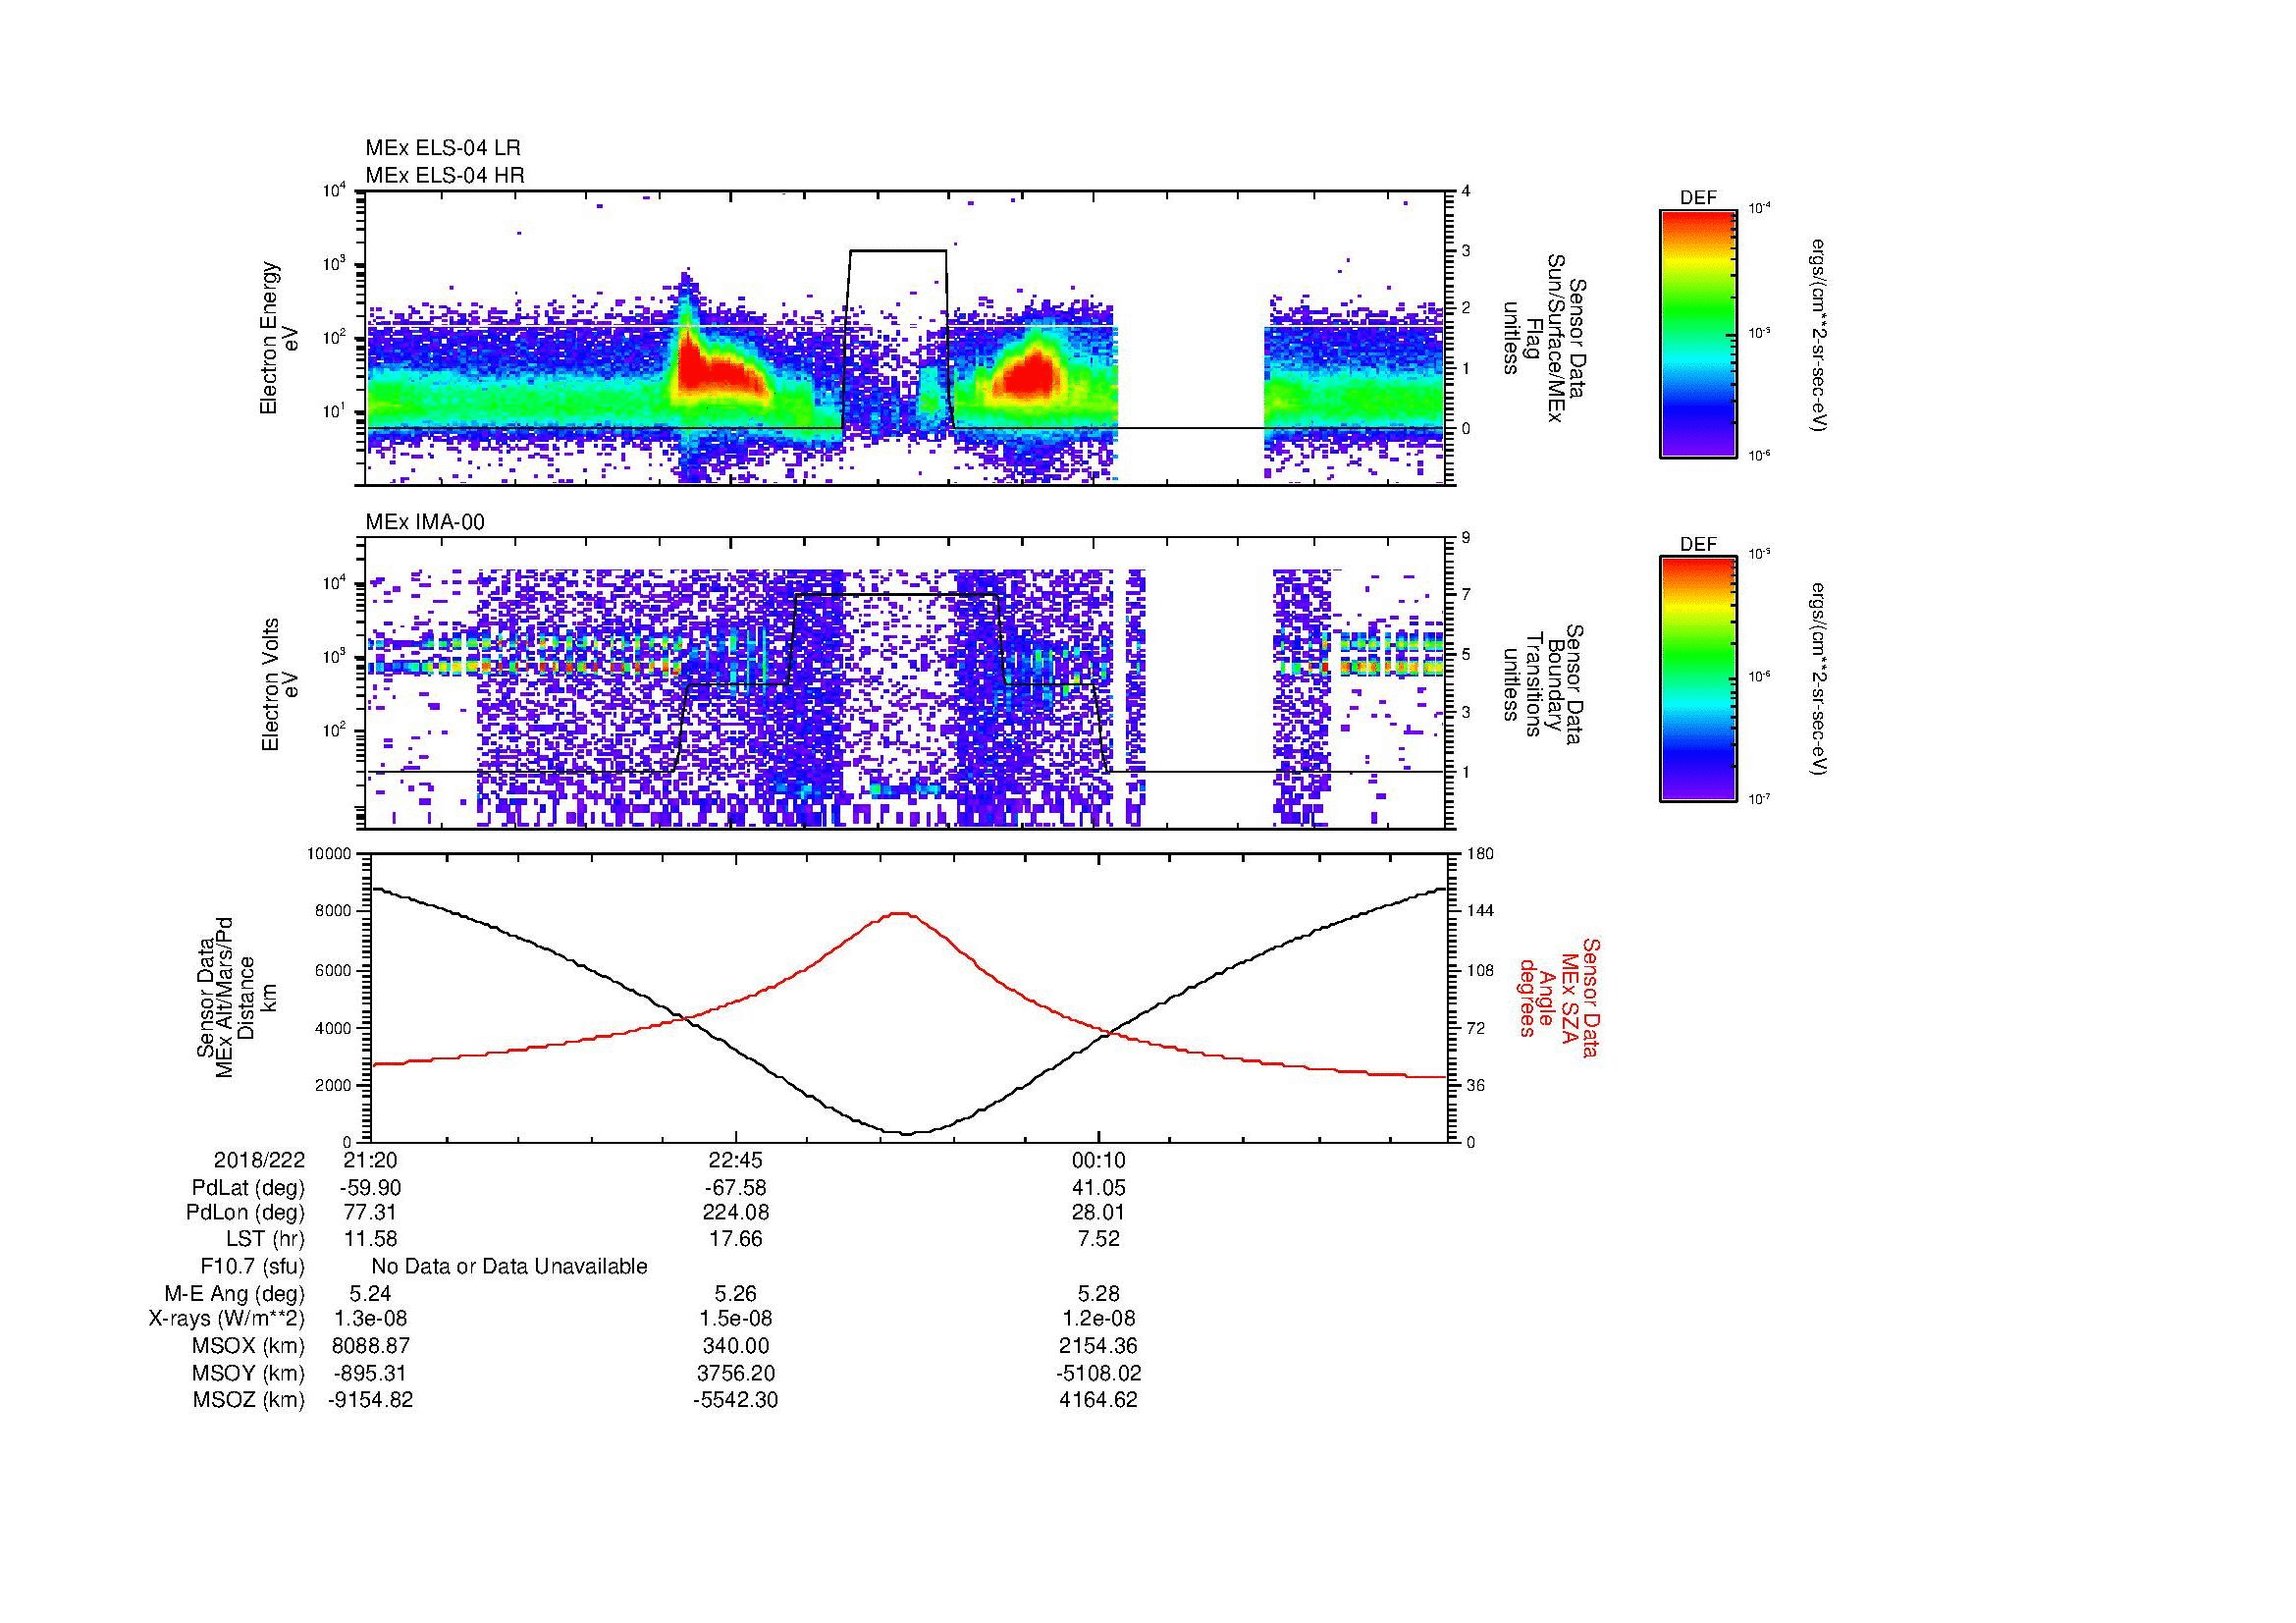Click the MSOZ value 4164.62
Screen dimensions: 2296x1623
click(x=1098, y=1400)
